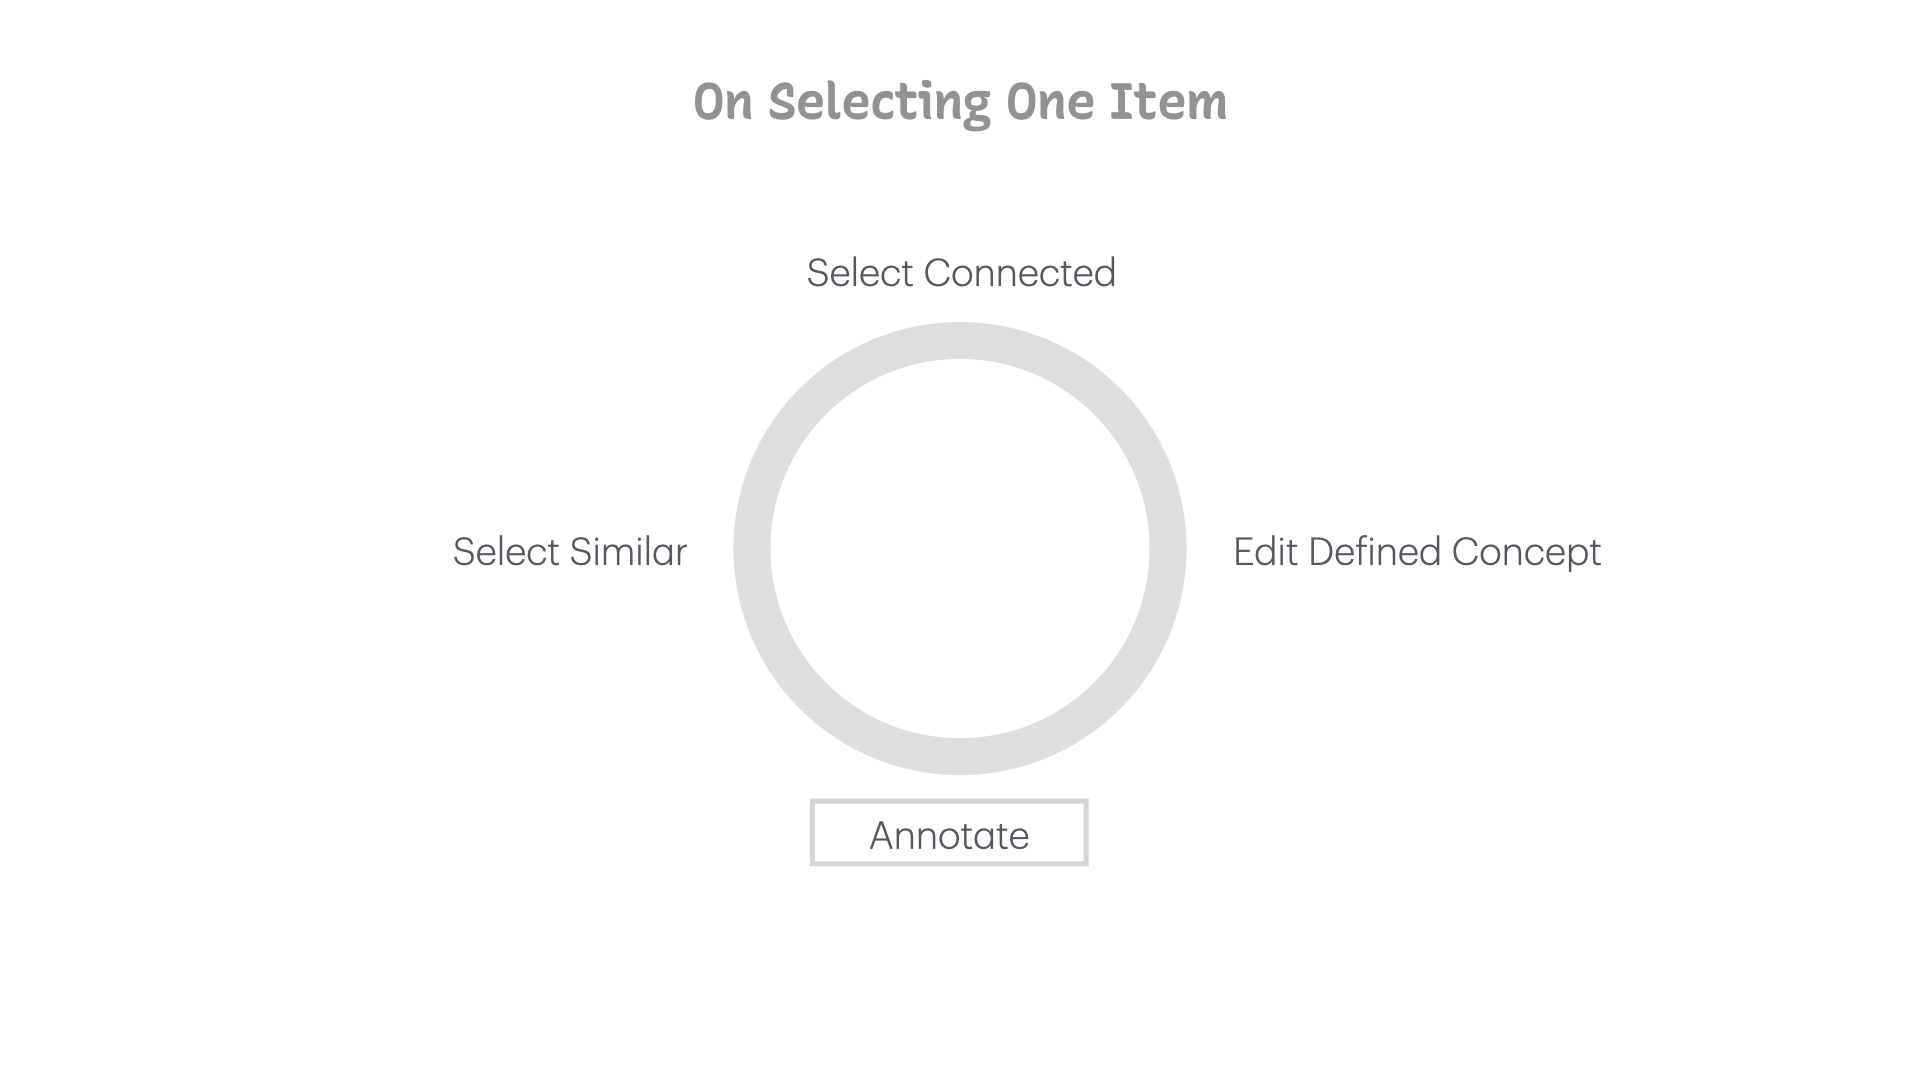Open the Edit Defined Concept option

tap(1416, 552)
